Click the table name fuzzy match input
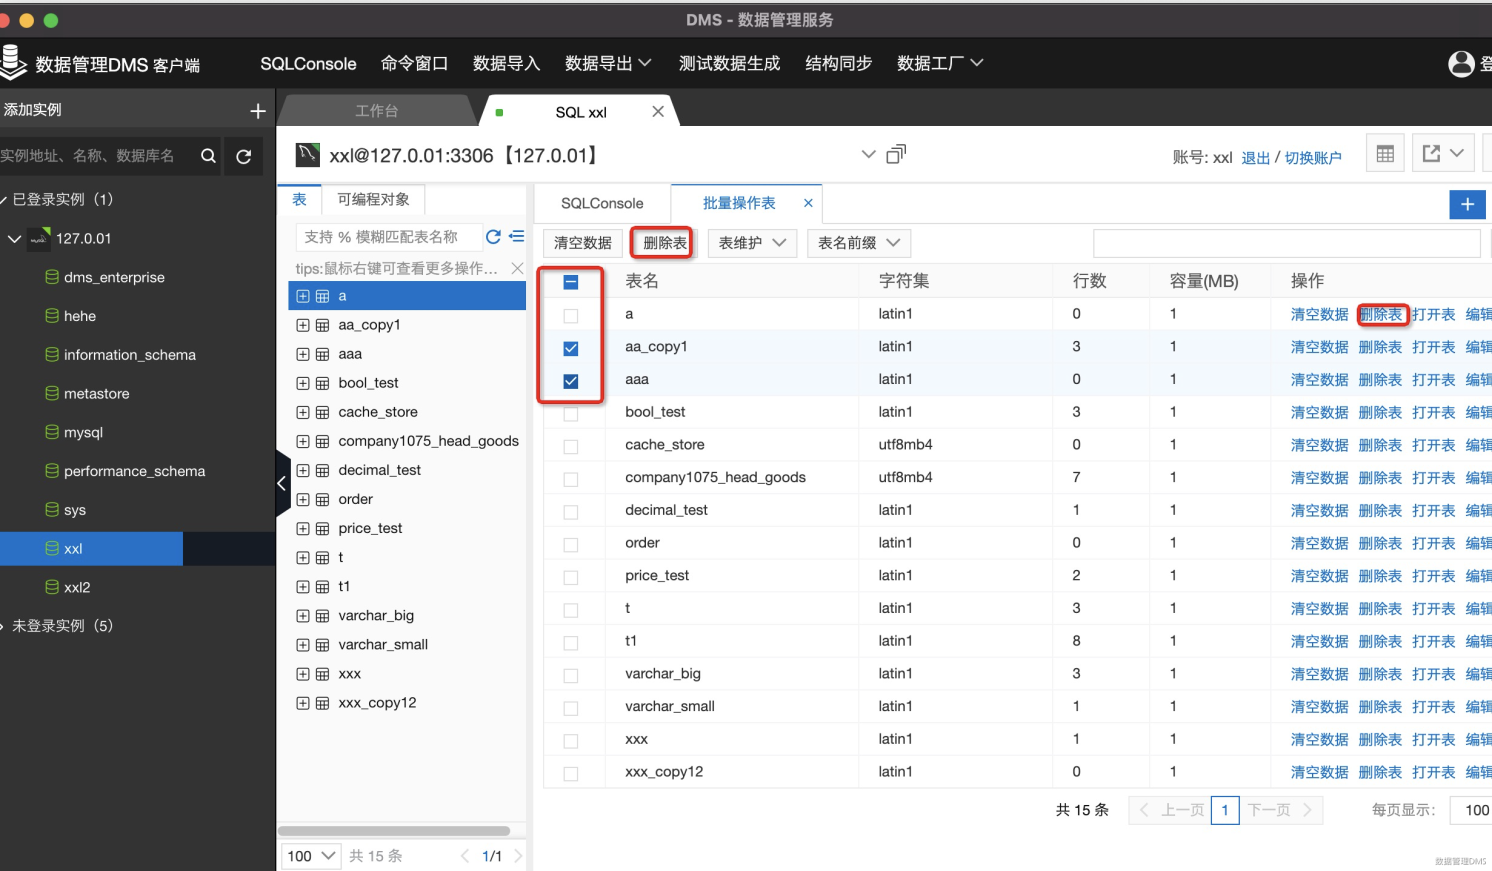 [x=388, y=237]
